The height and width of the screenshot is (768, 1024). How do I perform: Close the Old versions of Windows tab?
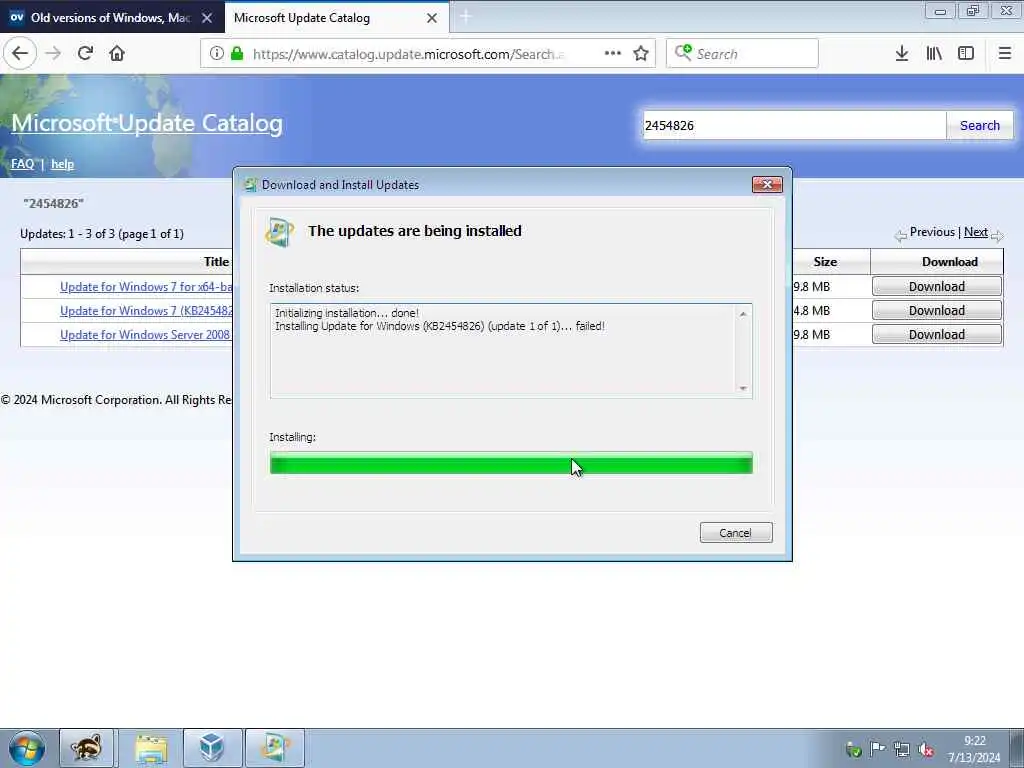[x=207, y=18]
